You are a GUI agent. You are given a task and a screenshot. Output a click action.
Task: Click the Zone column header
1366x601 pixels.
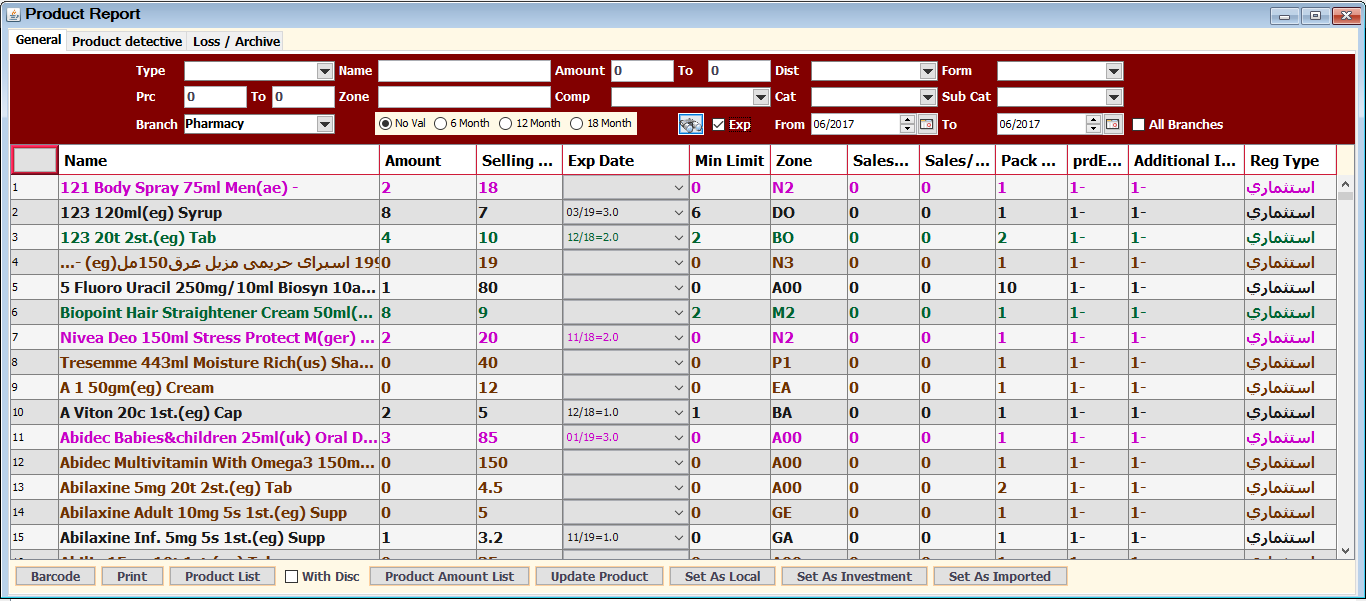[808, 160]
